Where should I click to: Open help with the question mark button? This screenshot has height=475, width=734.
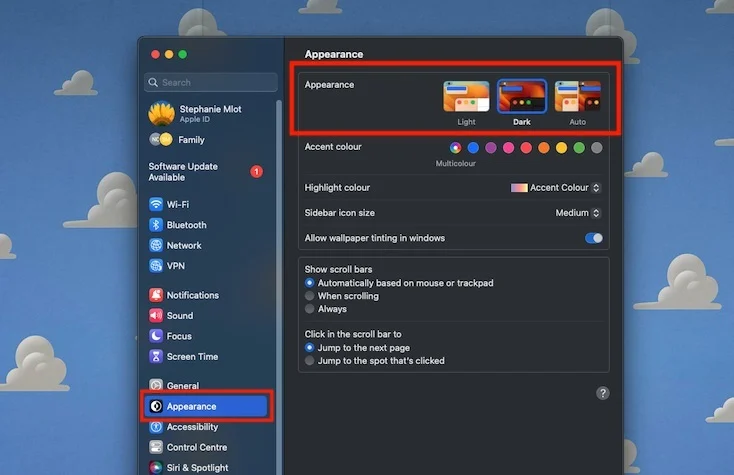tap(603, 393)
